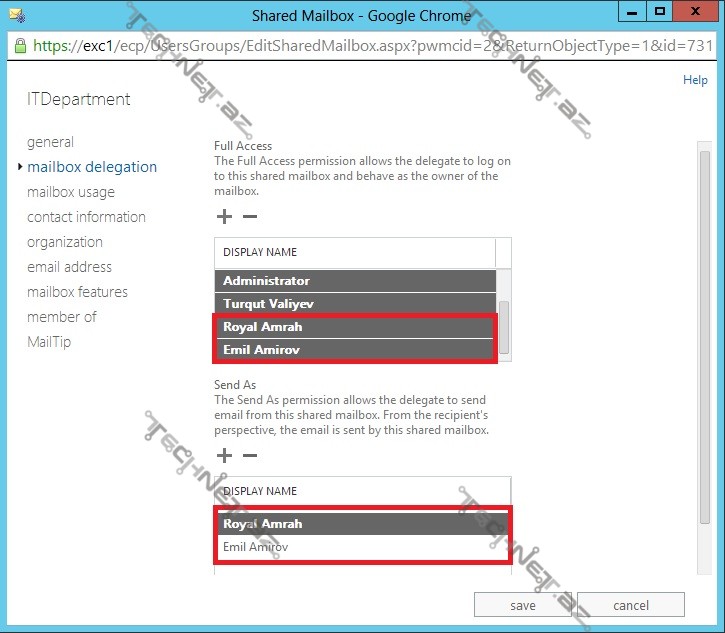Click the remove (−) icon under Full Access
Image resolution: width=725 pixels, height=633 pixels.
[250, 217]
